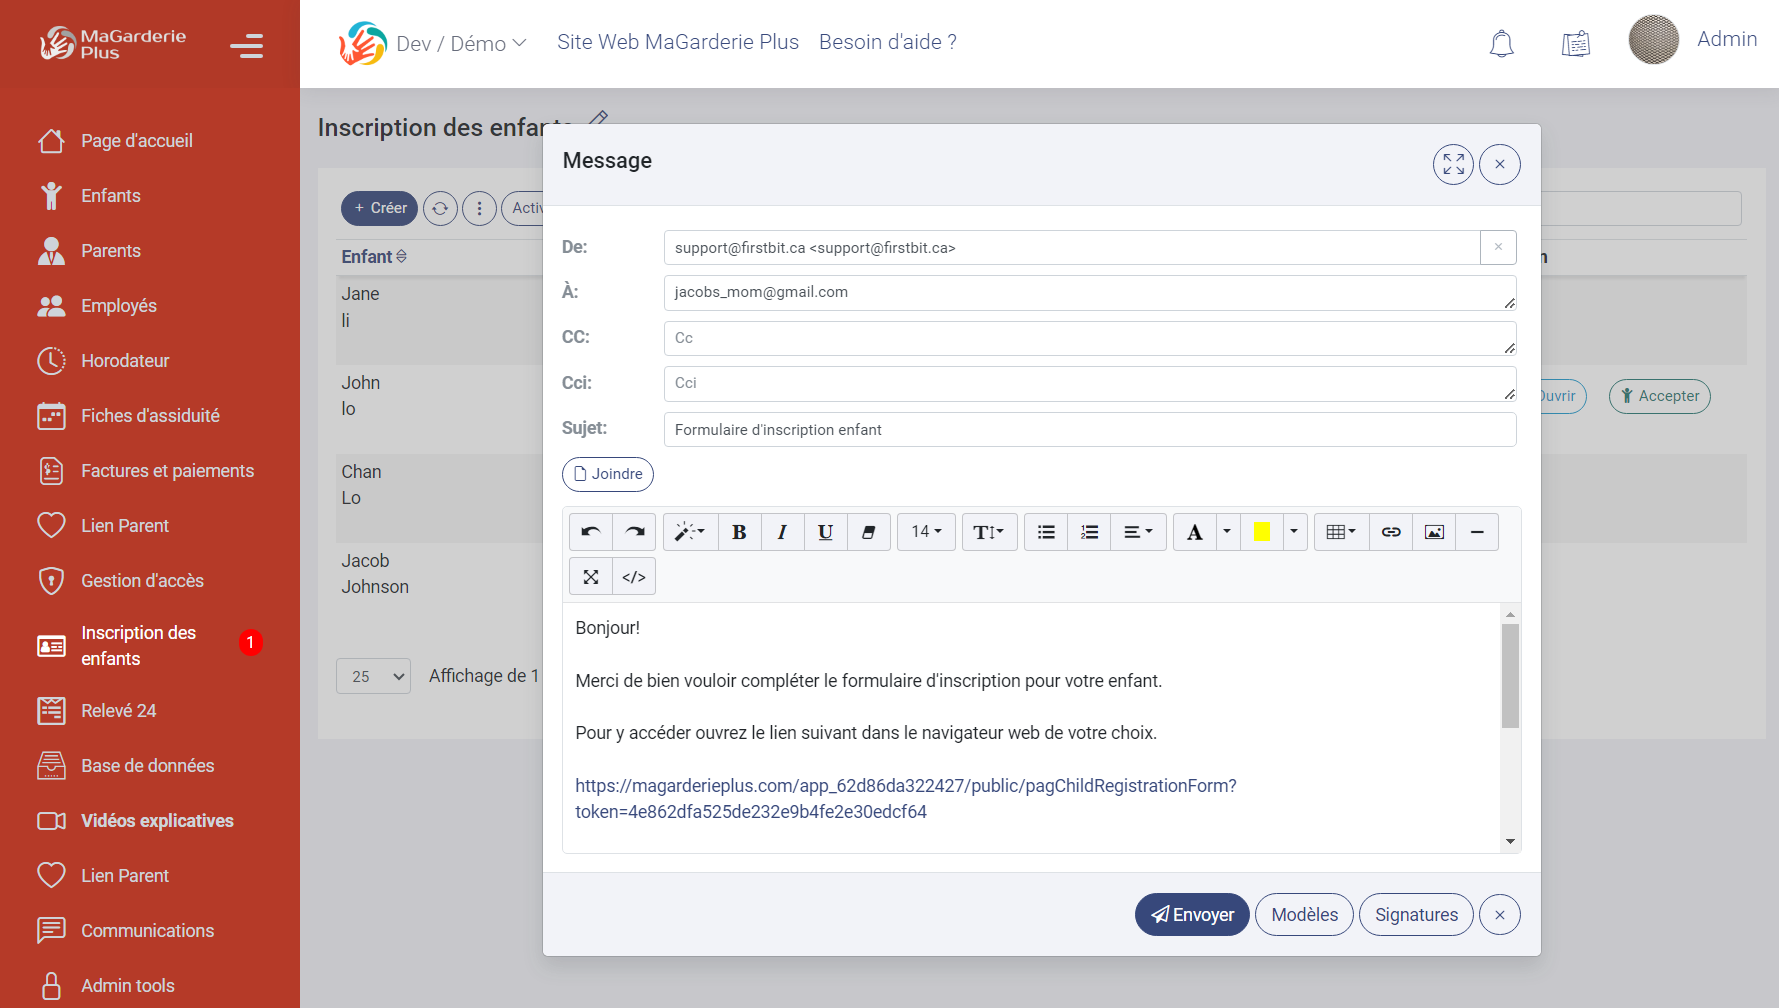The image size is (1779, 1008).
Task: Insert a link using the chain icon
Action: [1391, 532]
